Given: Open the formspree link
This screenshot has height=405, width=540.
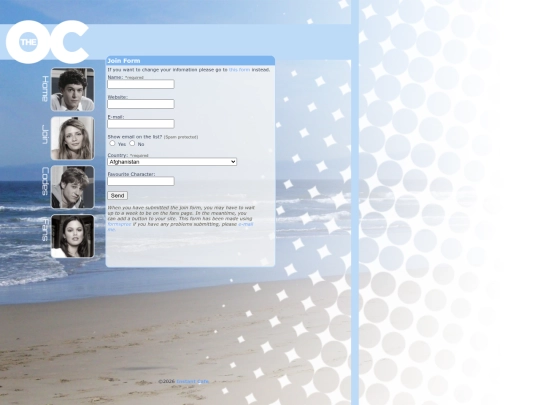Looking at the screenshot, I should (x=119, y=224).
